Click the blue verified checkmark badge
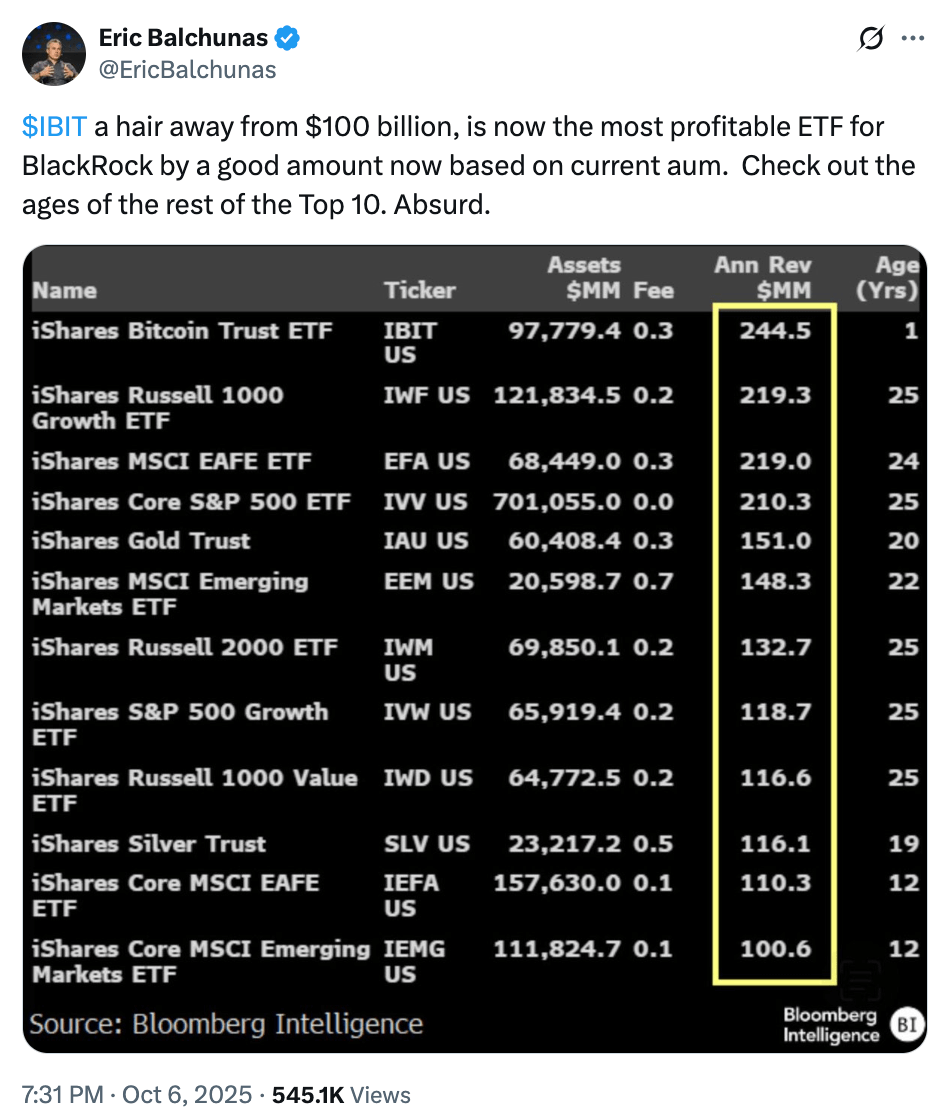The width and height of the screenshot is (946, 1120). pyautogui.click(x=289, y=39)
